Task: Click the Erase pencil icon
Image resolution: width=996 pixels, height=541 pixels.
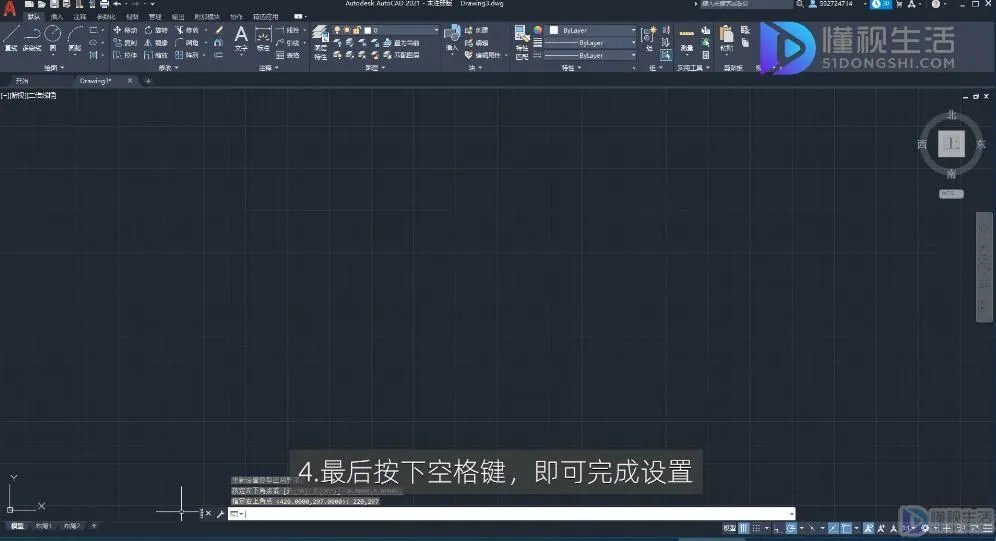Action: 219,30
